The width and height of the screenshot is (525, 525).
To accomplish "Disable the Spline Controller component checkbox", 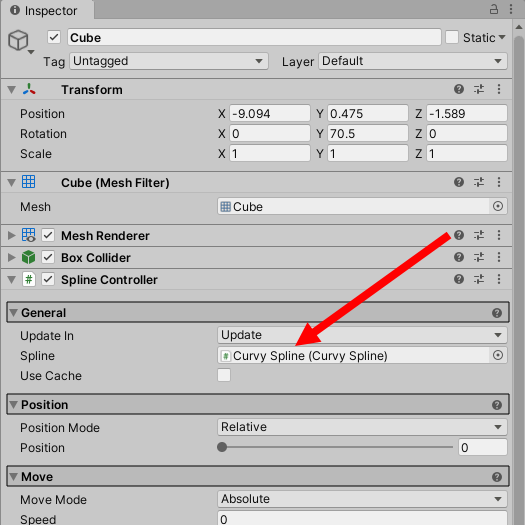I will pos(48,279).
